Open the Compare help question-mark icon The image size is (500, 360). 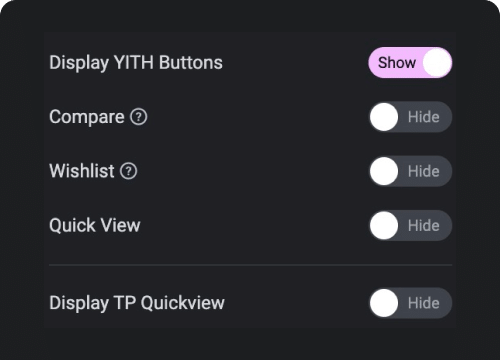coord(138,117)
